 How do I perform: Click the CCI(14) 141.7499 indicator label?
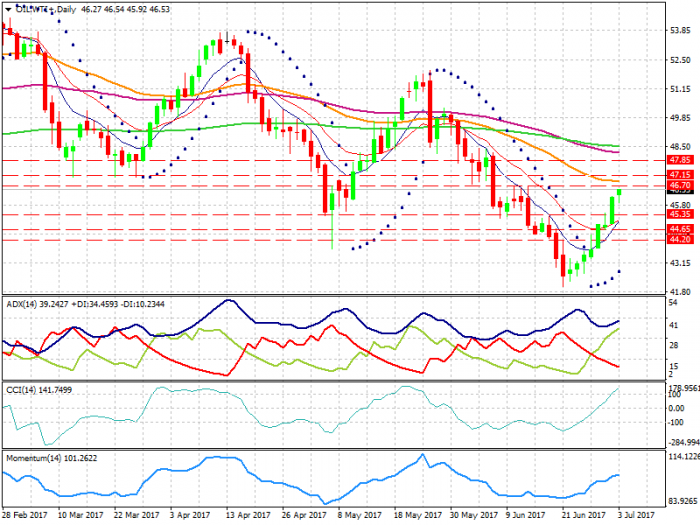click(39, 390)
